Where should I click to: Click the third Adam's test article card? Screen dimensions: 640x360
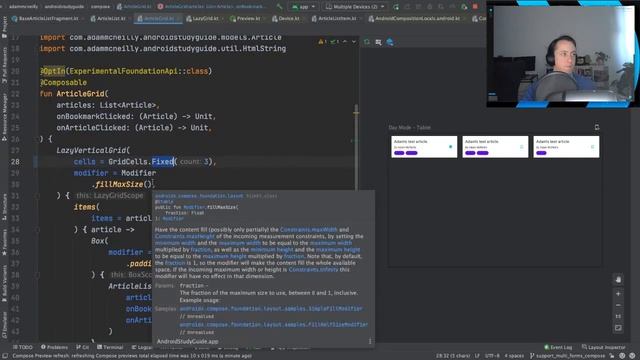point(566,147)
